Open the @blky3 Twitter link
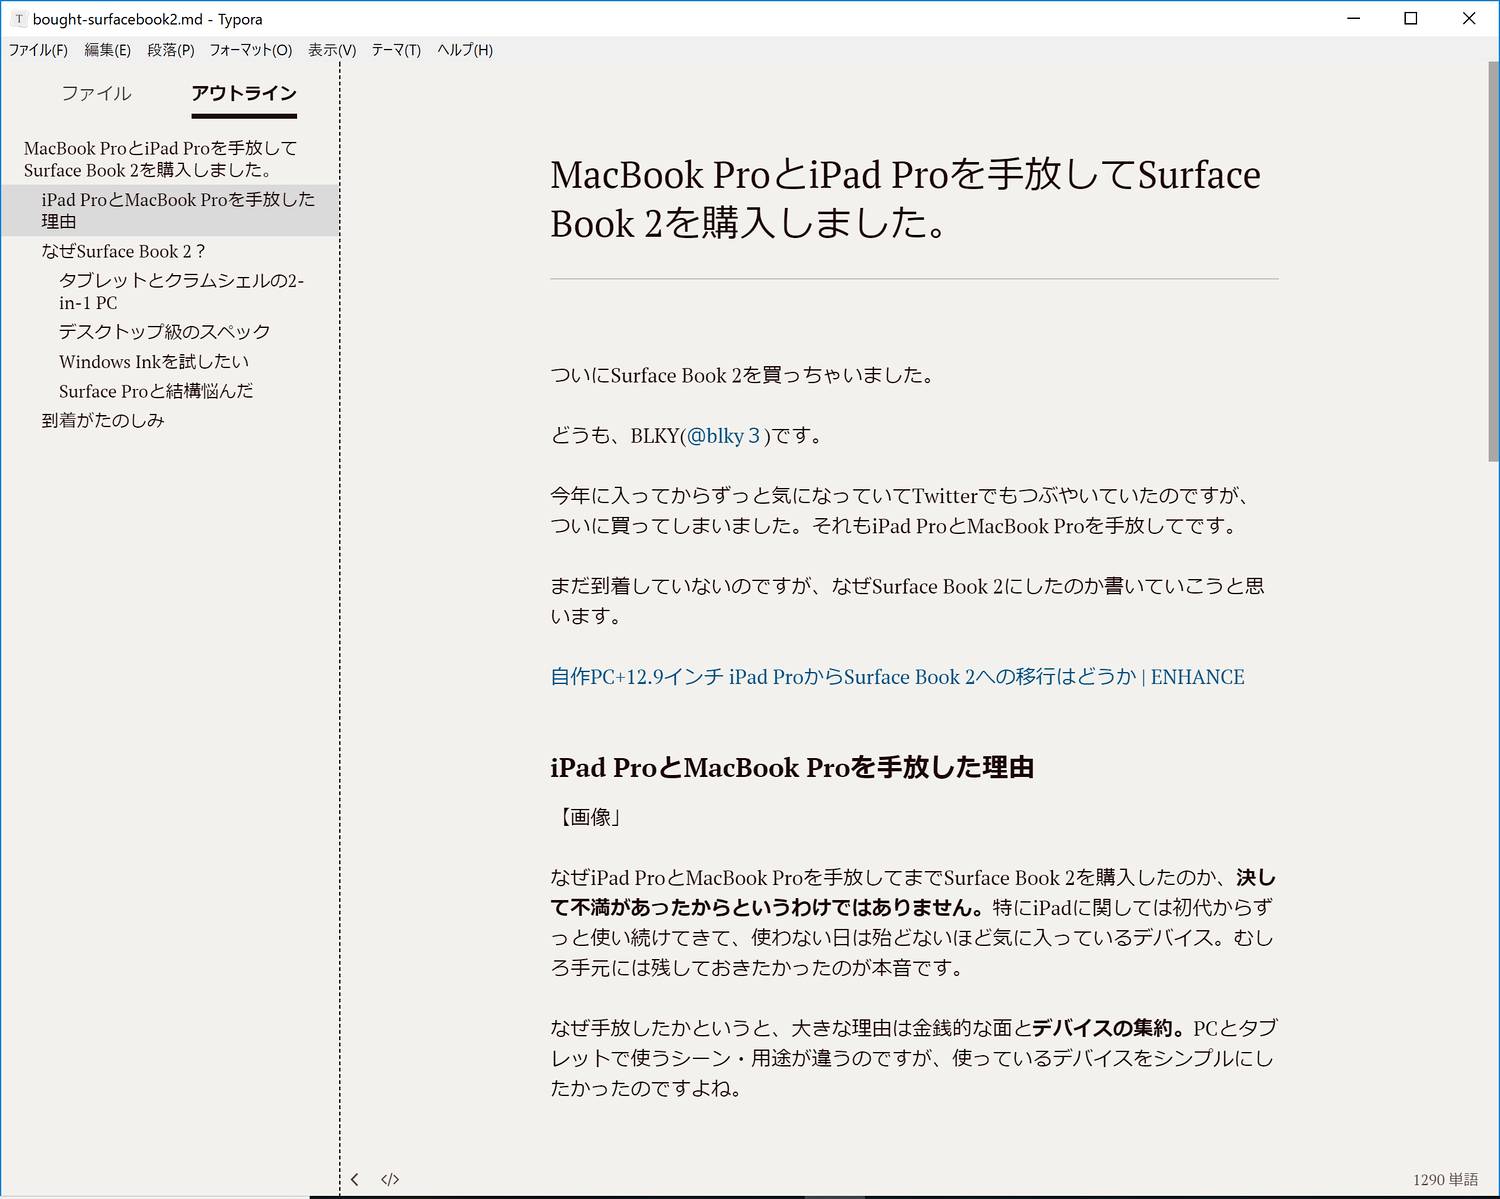Image resolution: width=1500 pixels, height=1199 pixels. pos(724,436)
